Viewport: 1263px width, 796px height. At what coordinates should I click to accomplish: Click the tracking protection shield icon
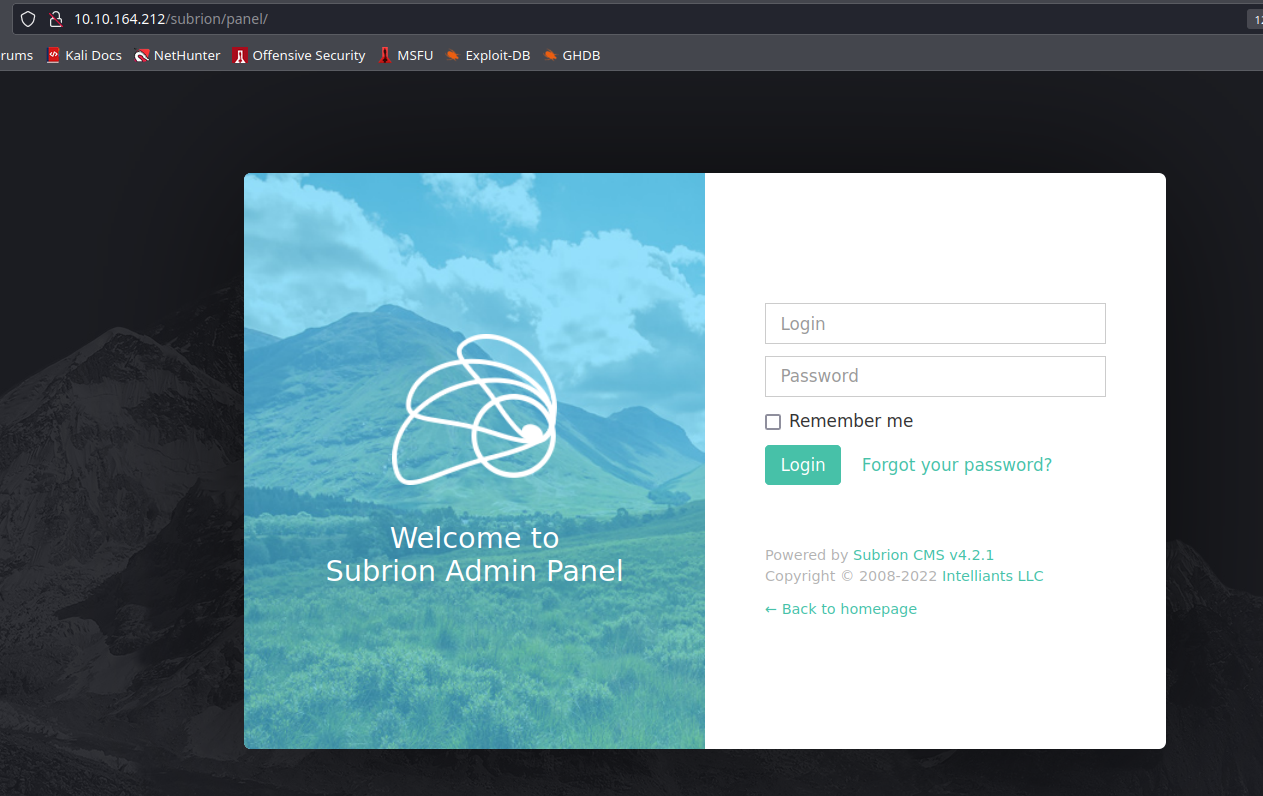tap(28, 19)
